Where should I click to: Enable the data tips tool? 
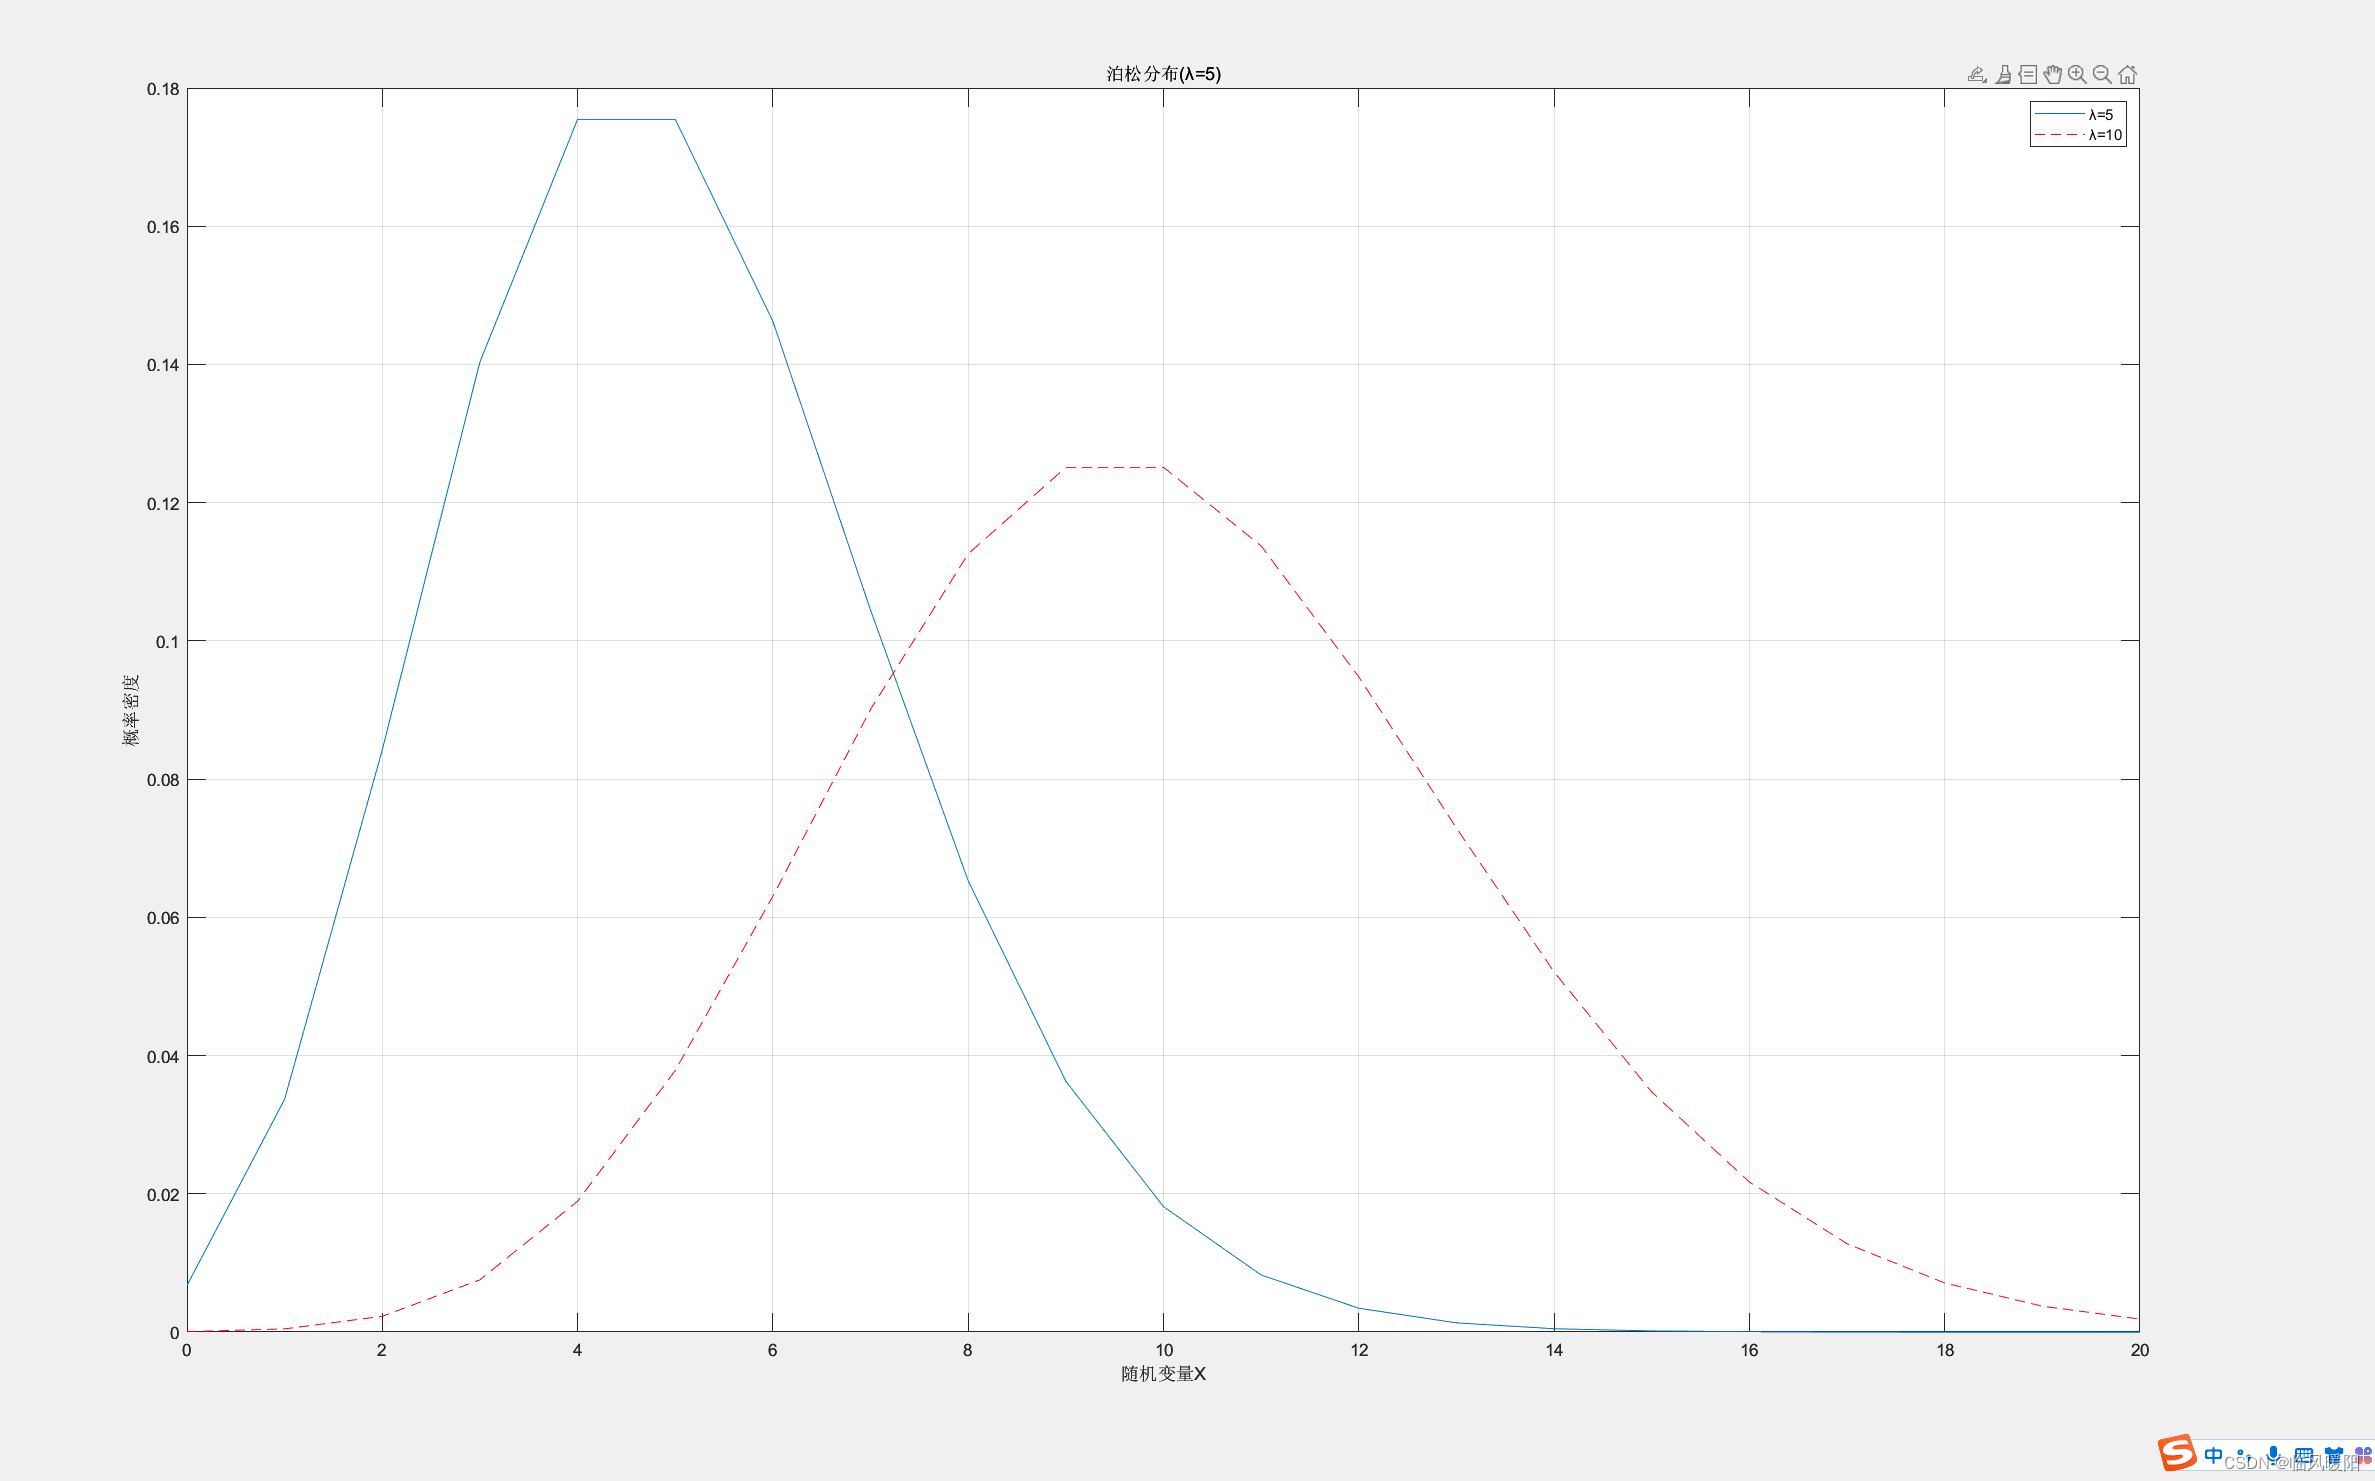2027,75
